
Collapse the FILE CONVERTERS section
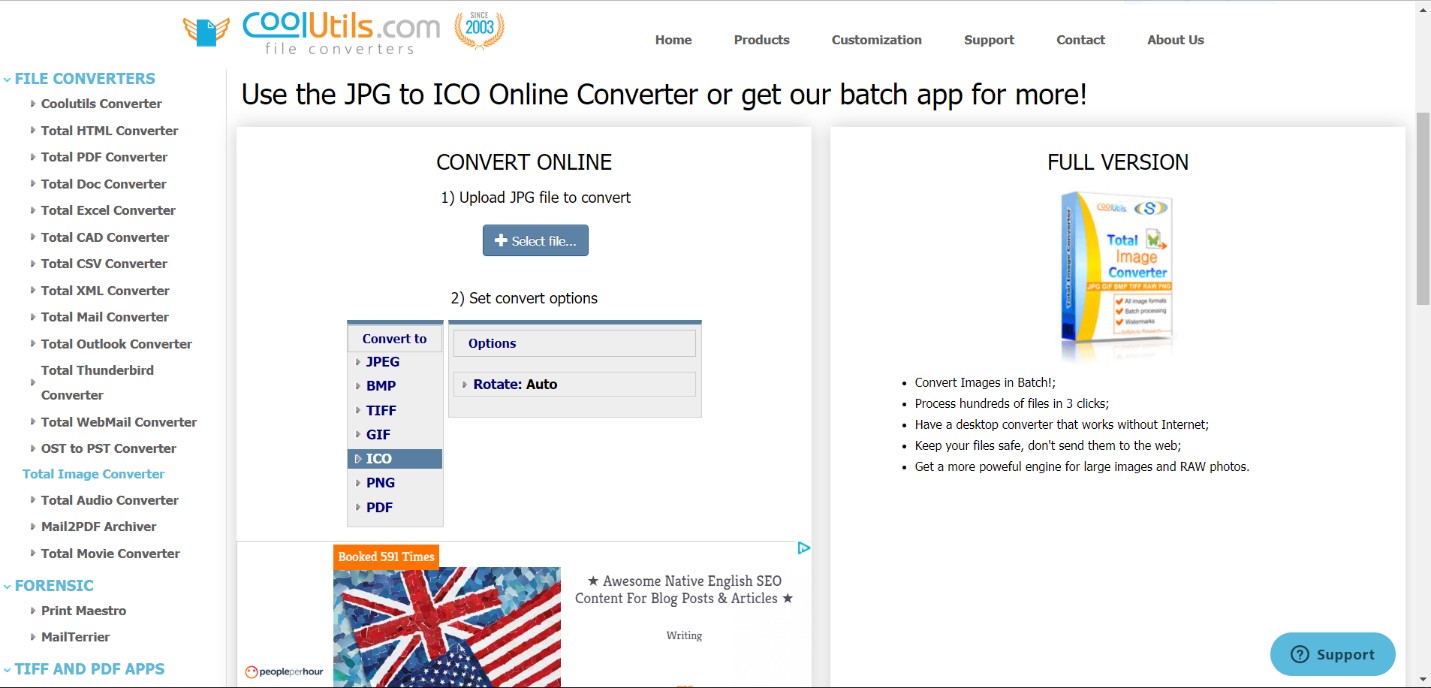tap(79, 78)
